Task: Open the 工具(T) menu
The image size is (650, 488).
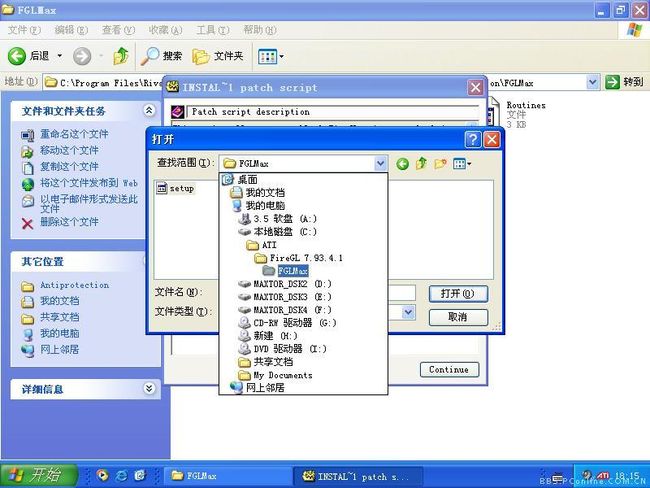Action: (213, 30)
